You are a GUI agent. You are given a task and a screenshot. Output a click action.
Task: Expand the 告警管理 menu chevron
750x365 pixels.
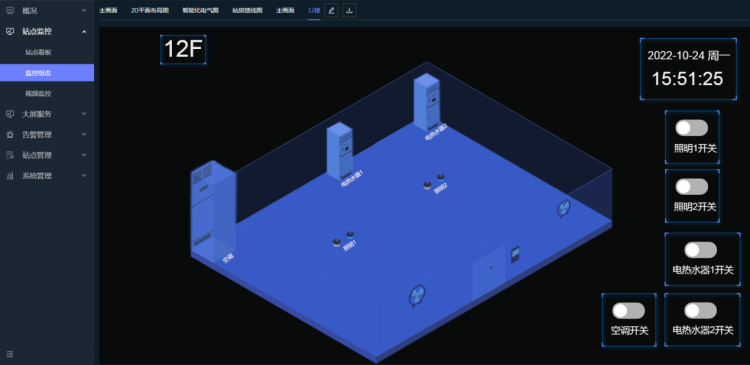pyautogui.click(x=84, y=134)
